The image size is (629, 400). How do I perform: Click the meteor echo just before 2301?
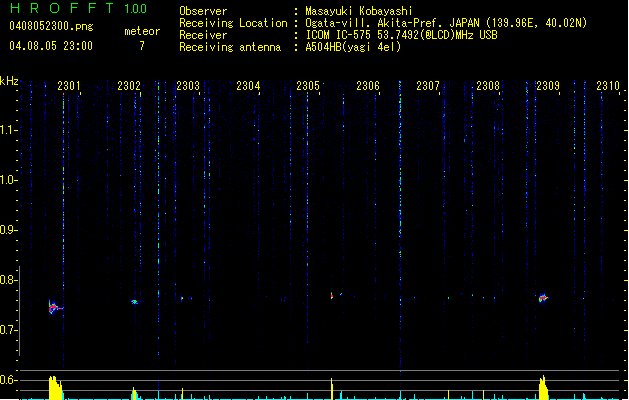55,307
